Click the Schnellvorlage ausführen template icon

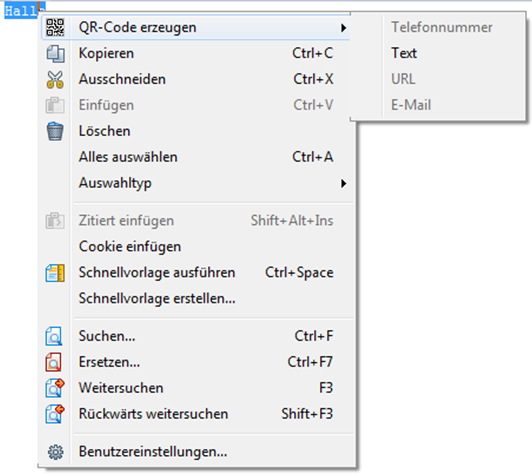[55, 273]
